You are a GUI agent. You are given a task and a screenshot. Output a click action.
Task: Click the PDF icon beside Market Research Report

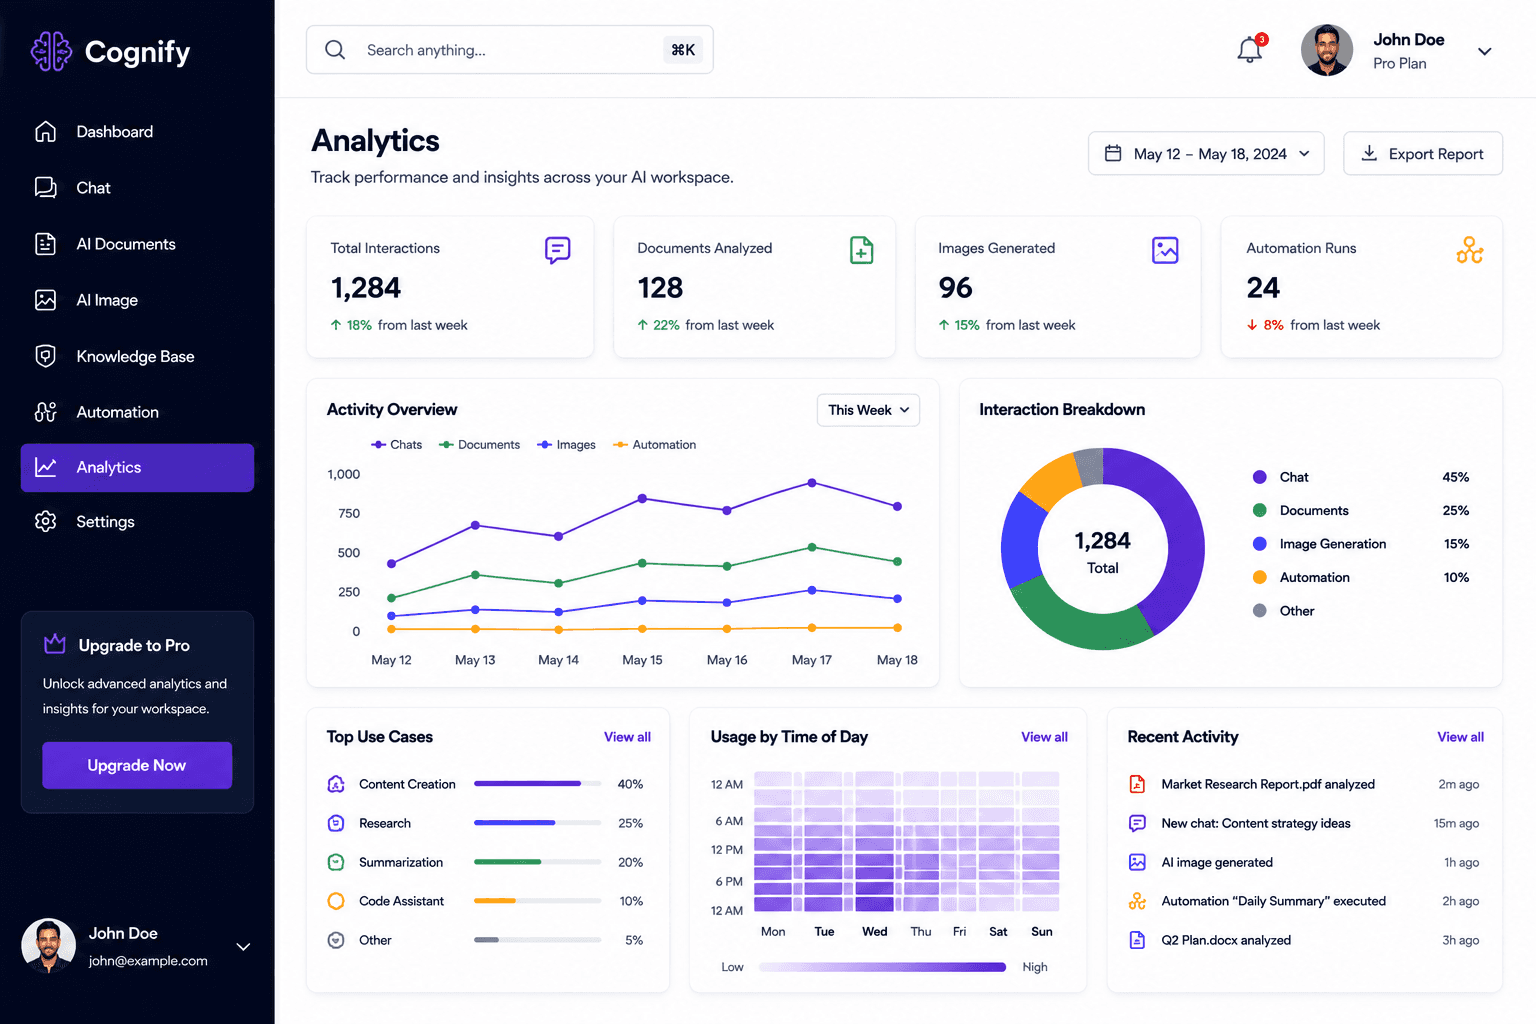click(x=1137, y=784)
